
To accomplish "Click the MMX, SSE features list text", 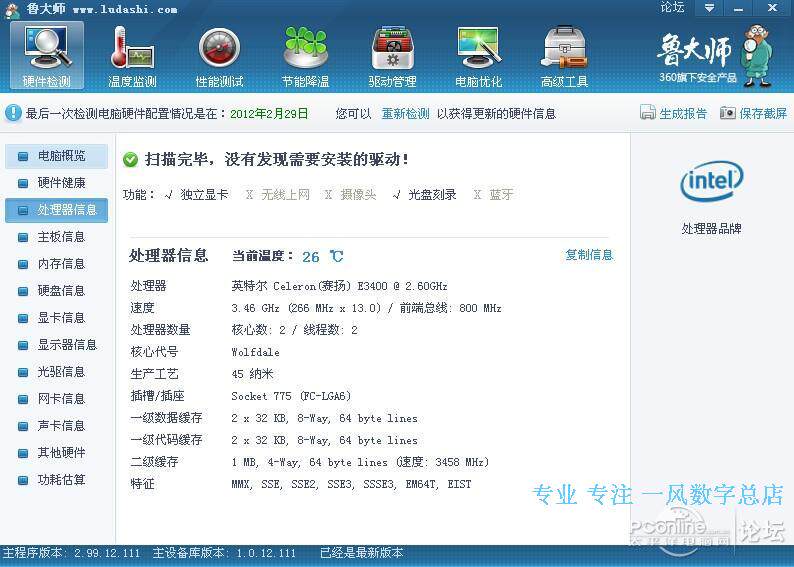I will (x=351, y=484).
